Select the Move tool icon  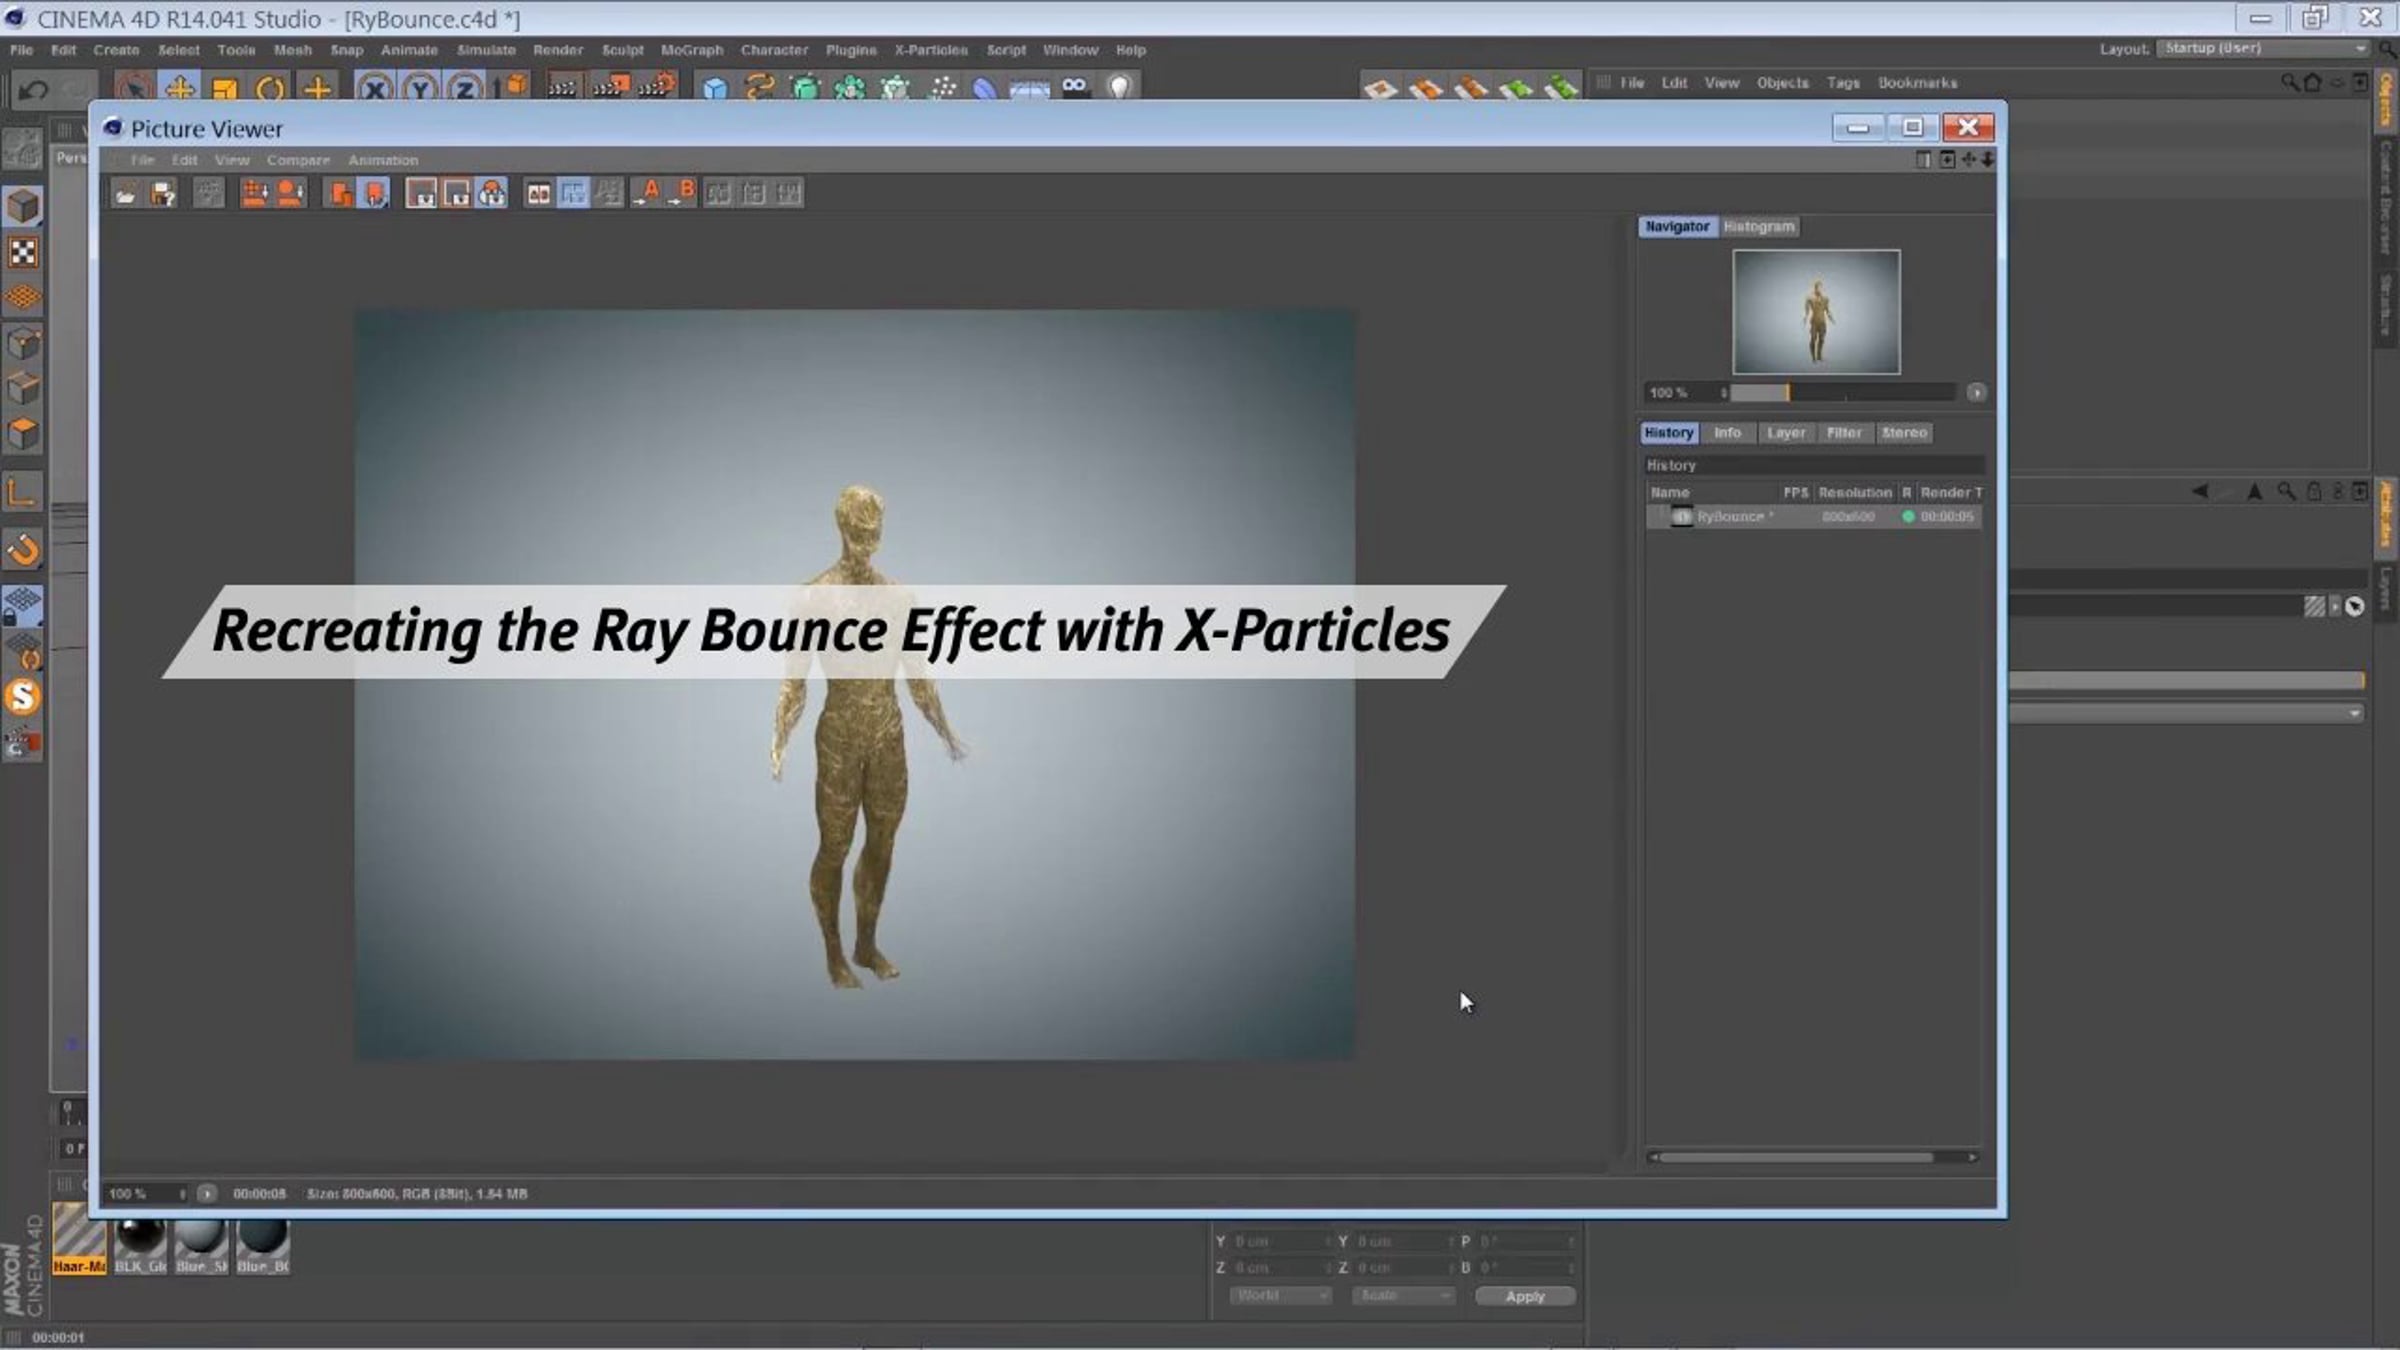click(x=181, y=88)
